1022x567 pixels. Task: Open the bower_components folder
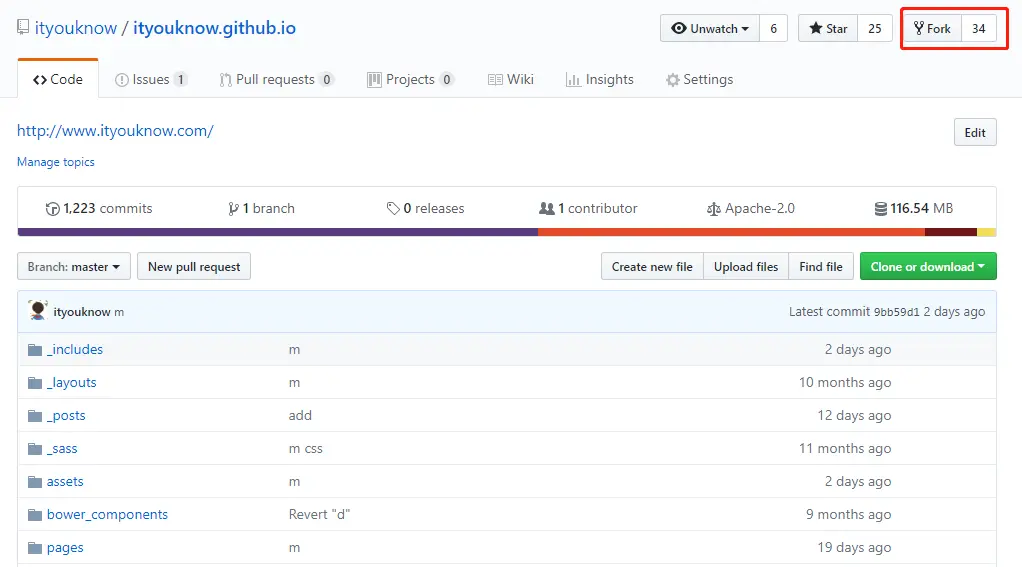coord(108,515)
